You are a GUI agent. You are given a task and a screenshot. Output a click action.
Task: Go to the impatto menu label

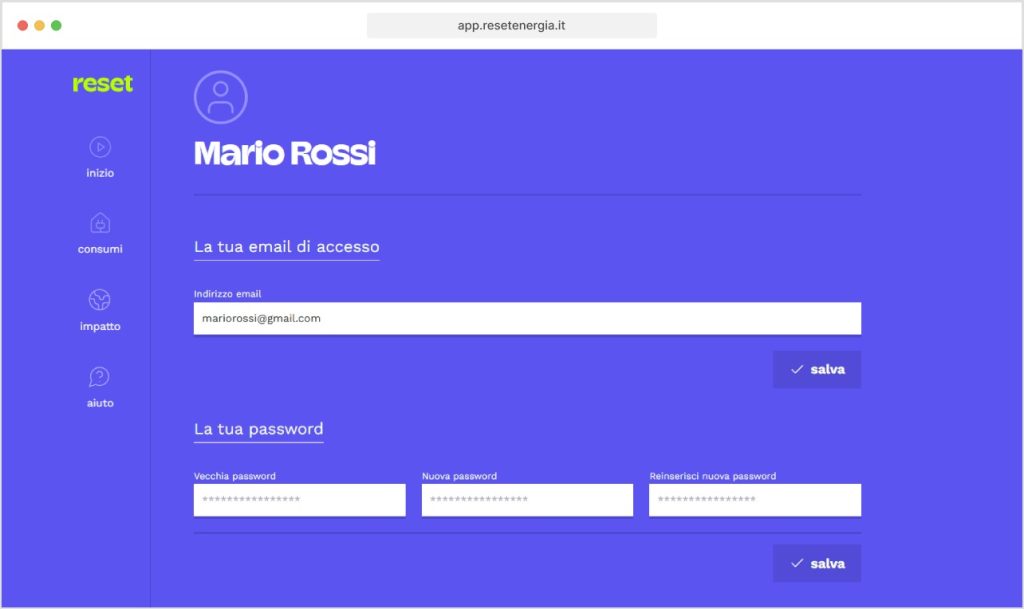click(x=100, y=326)
